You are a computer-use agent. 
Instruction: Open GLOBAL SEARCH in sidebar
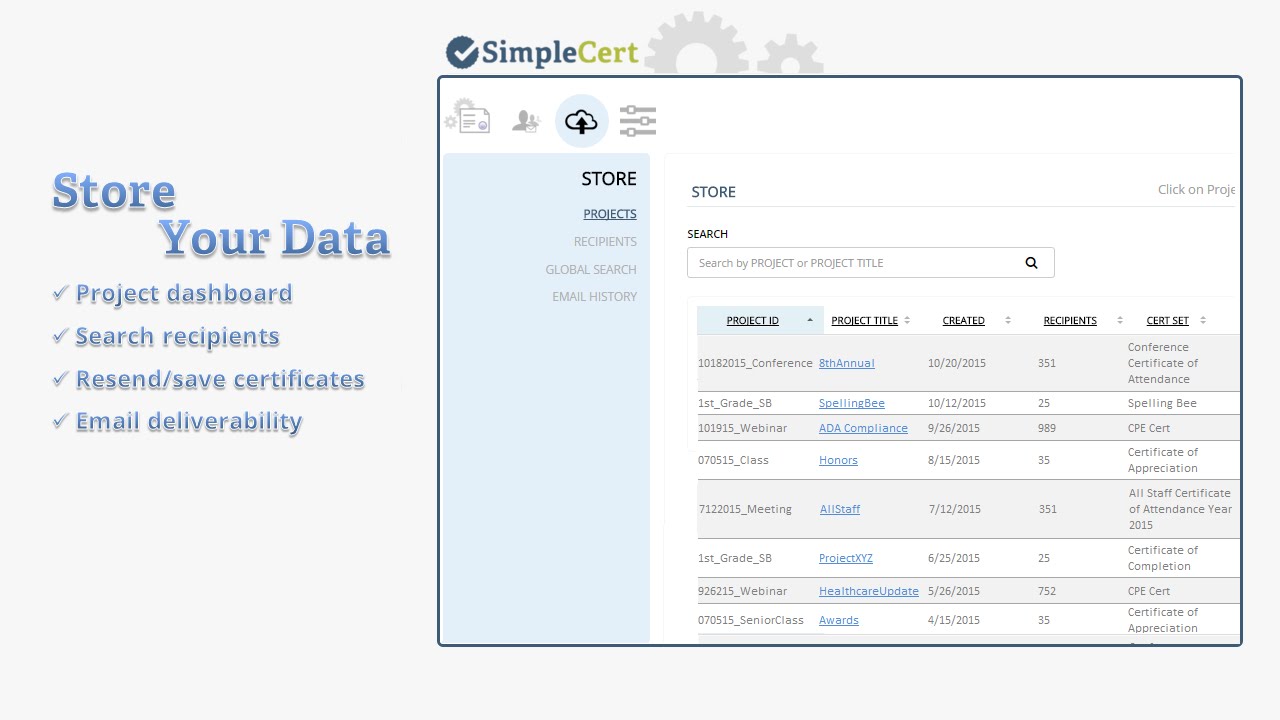point(591,270)
